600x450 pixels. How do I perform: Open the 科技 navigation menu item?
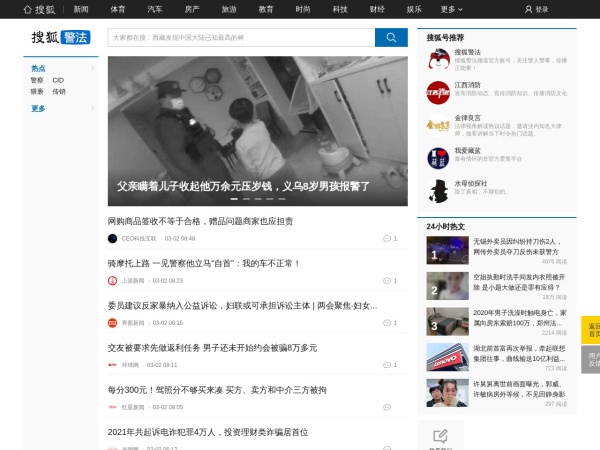(340, 9)
